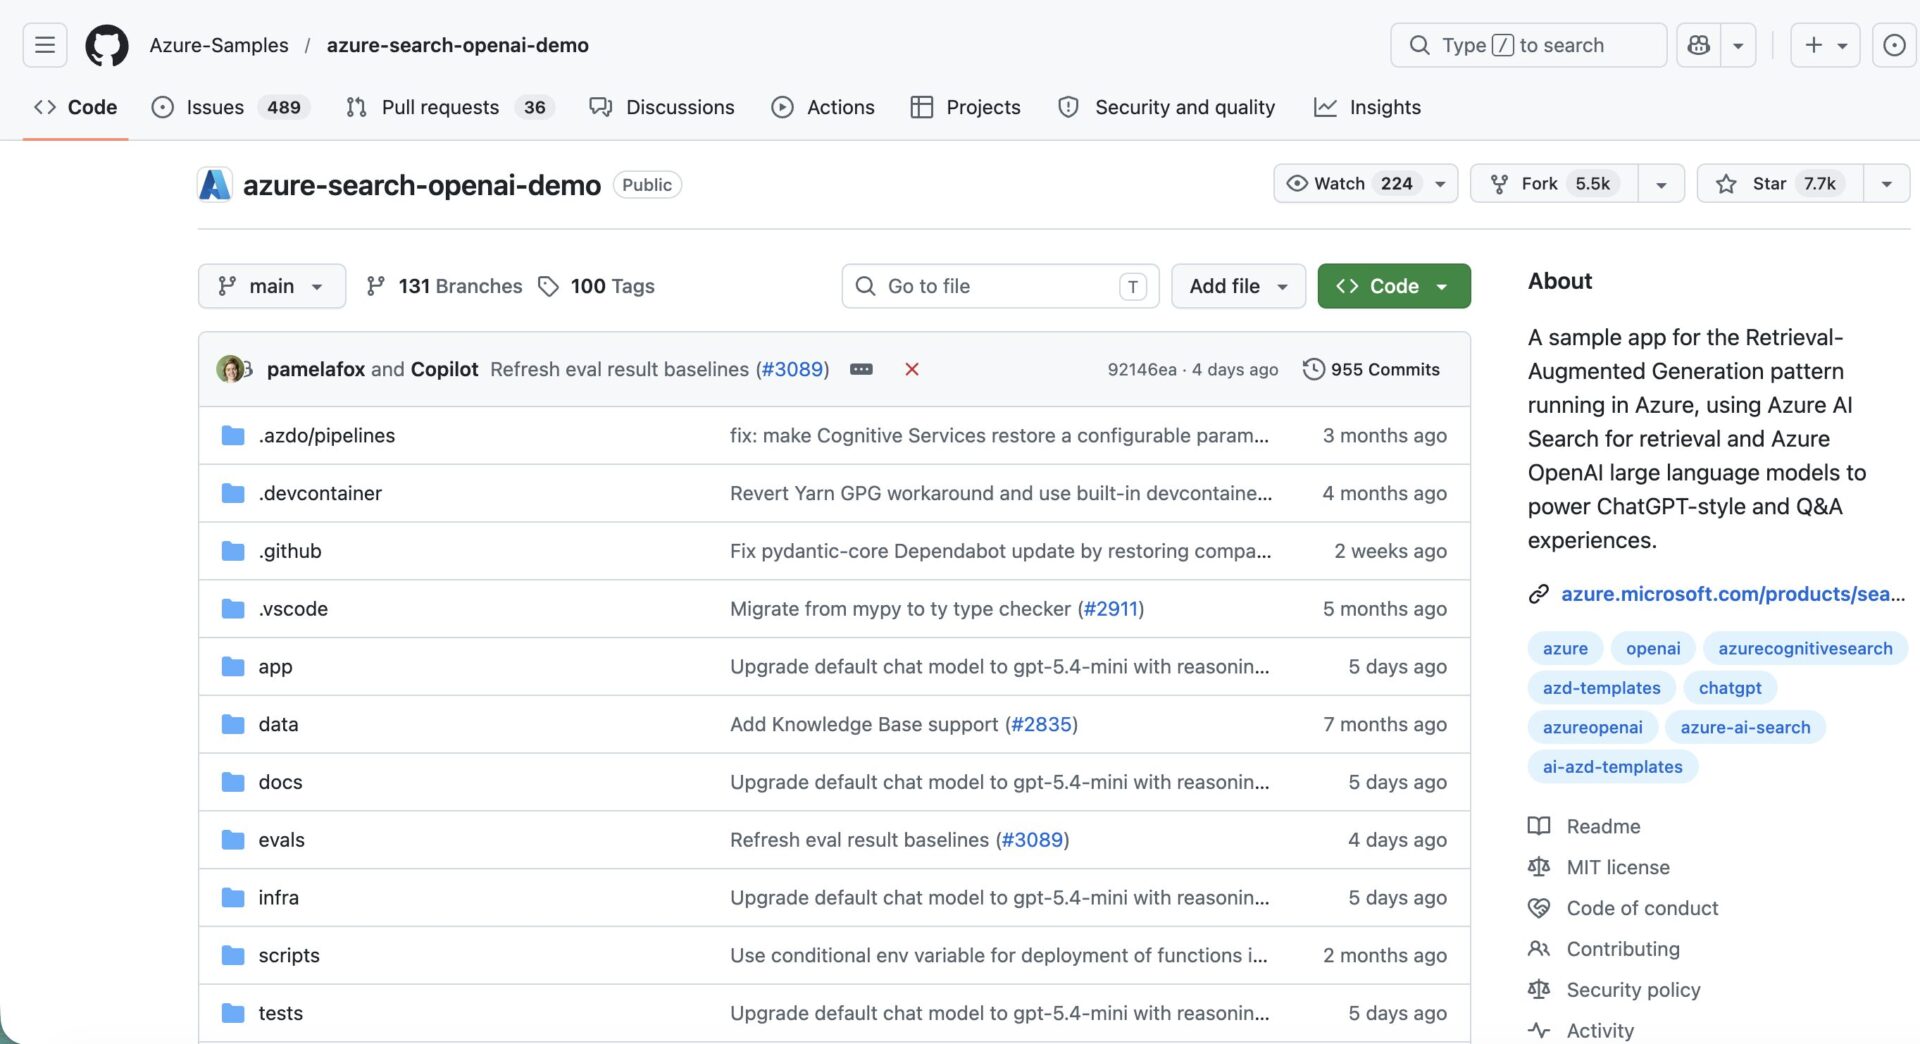
Task: View the 131 Branches link
Action: [x=444, y=286]
